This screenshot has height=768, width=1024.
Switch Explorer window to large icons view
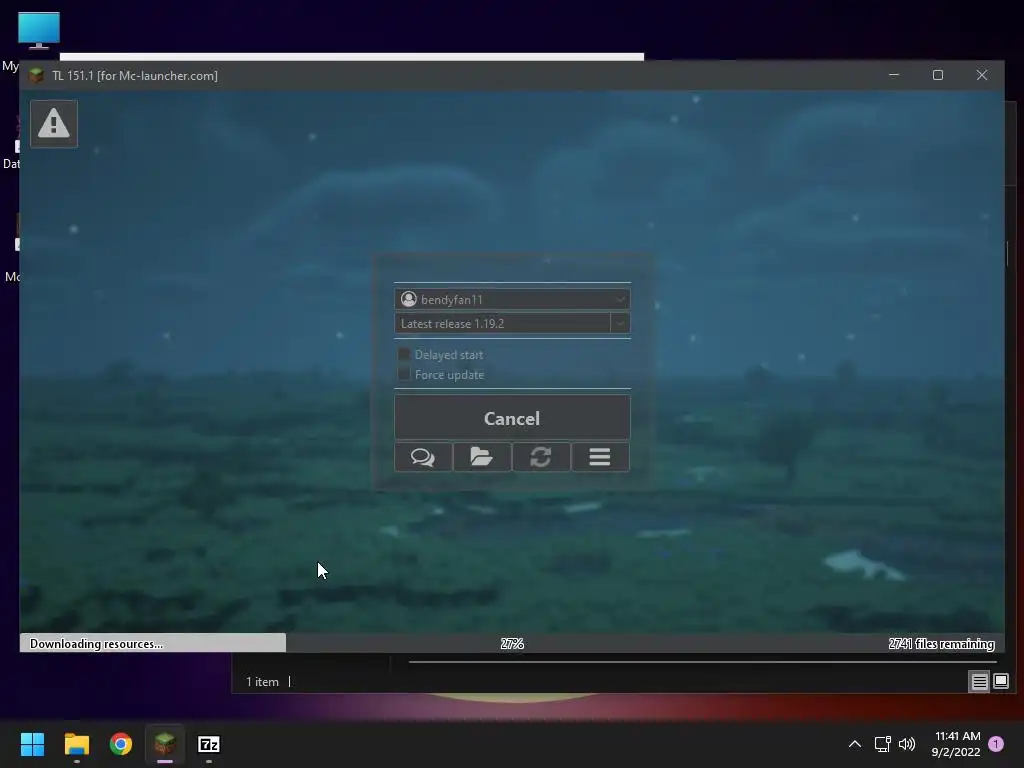tap(1000, 682)
